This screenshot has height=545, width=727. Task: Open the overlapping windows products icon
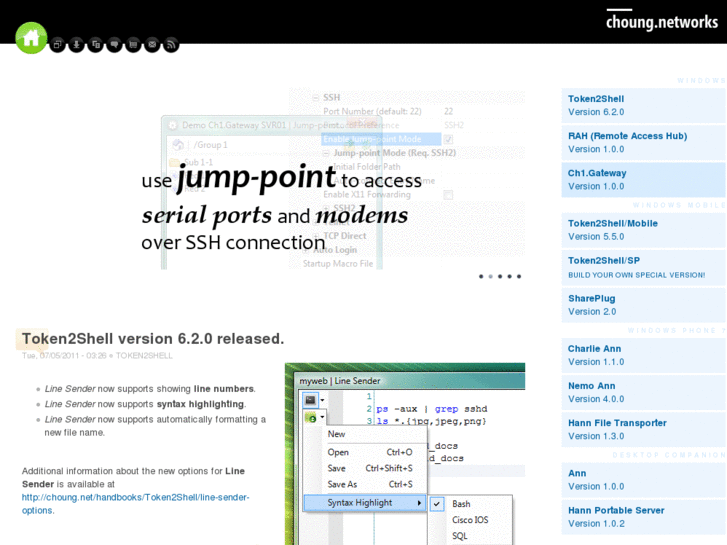[x=57, y=45]
